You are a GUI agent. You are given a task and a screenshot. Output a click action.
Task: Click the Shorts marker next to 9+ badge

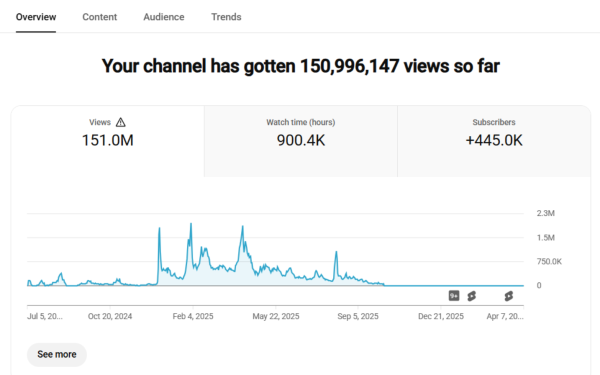pyautogui.click(x=472, y=296)
